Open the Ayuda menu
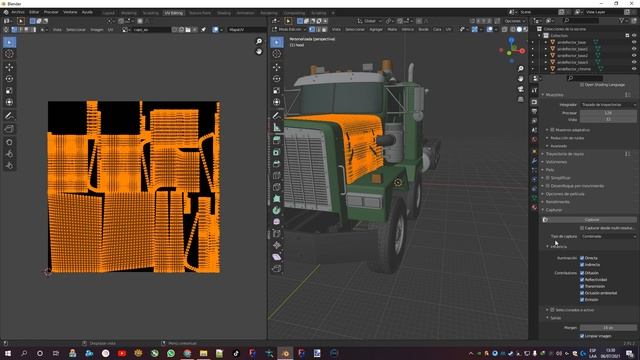The height and width of the screenshot is (360, 640). coord(87,12)
